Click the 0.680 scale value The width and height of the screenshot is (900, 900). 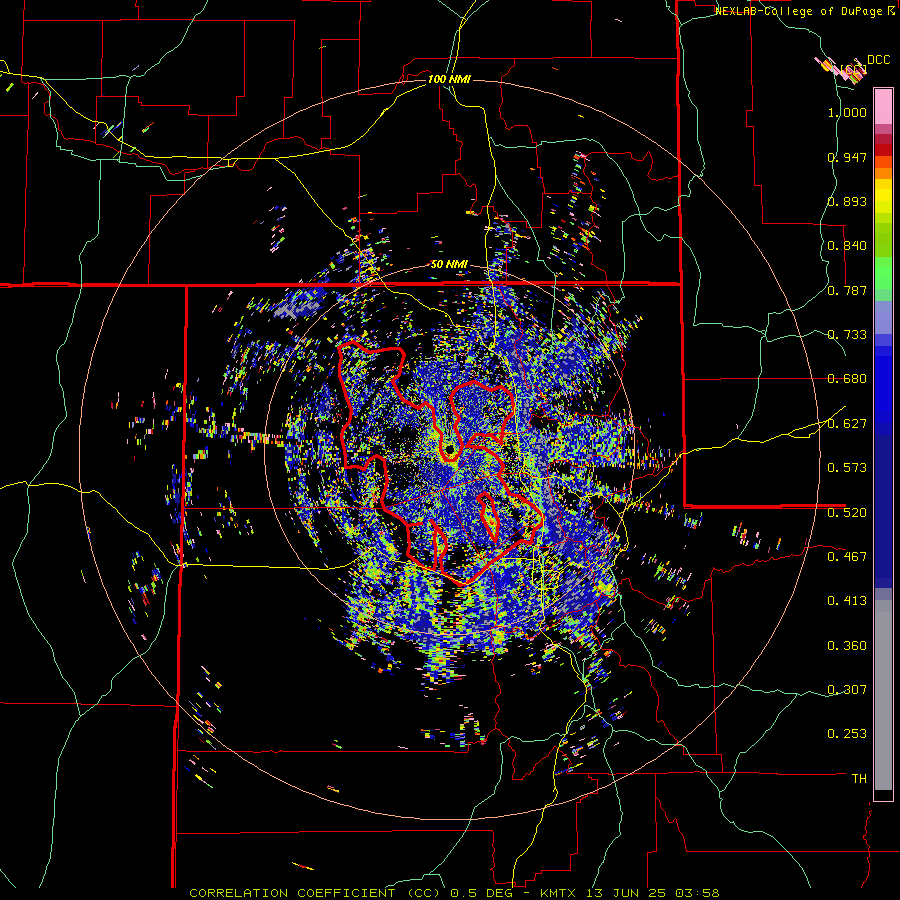point(847,379)
